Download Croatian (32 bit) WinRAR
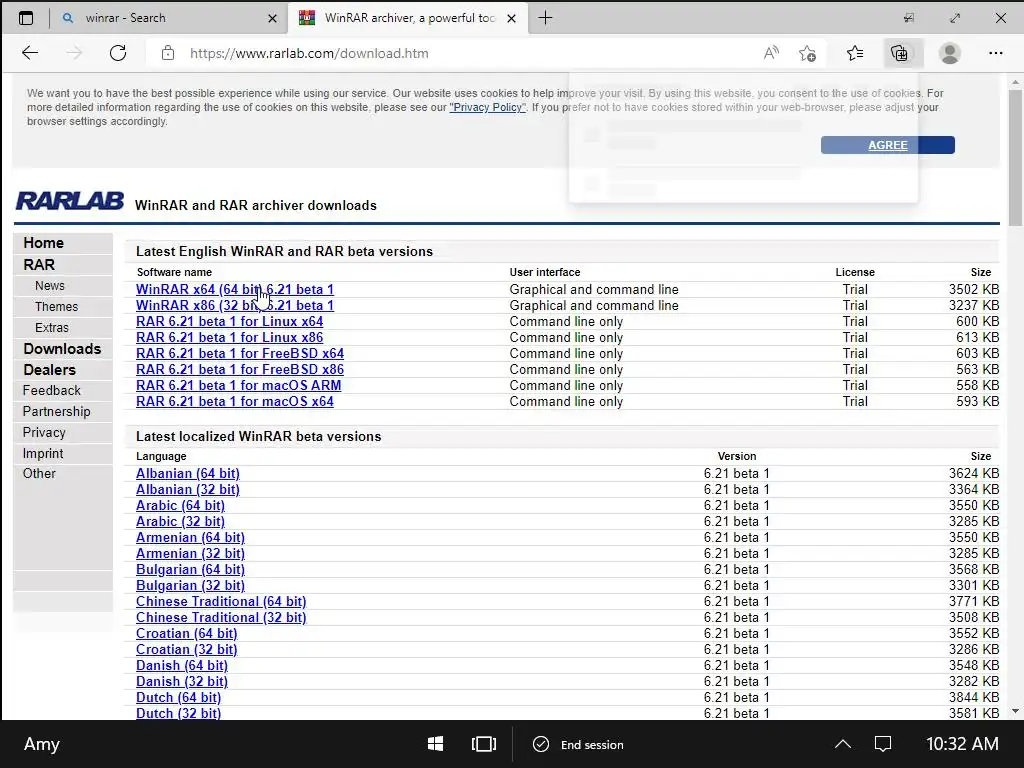This screenshot has height=768, width=1024. coord(186,650)
